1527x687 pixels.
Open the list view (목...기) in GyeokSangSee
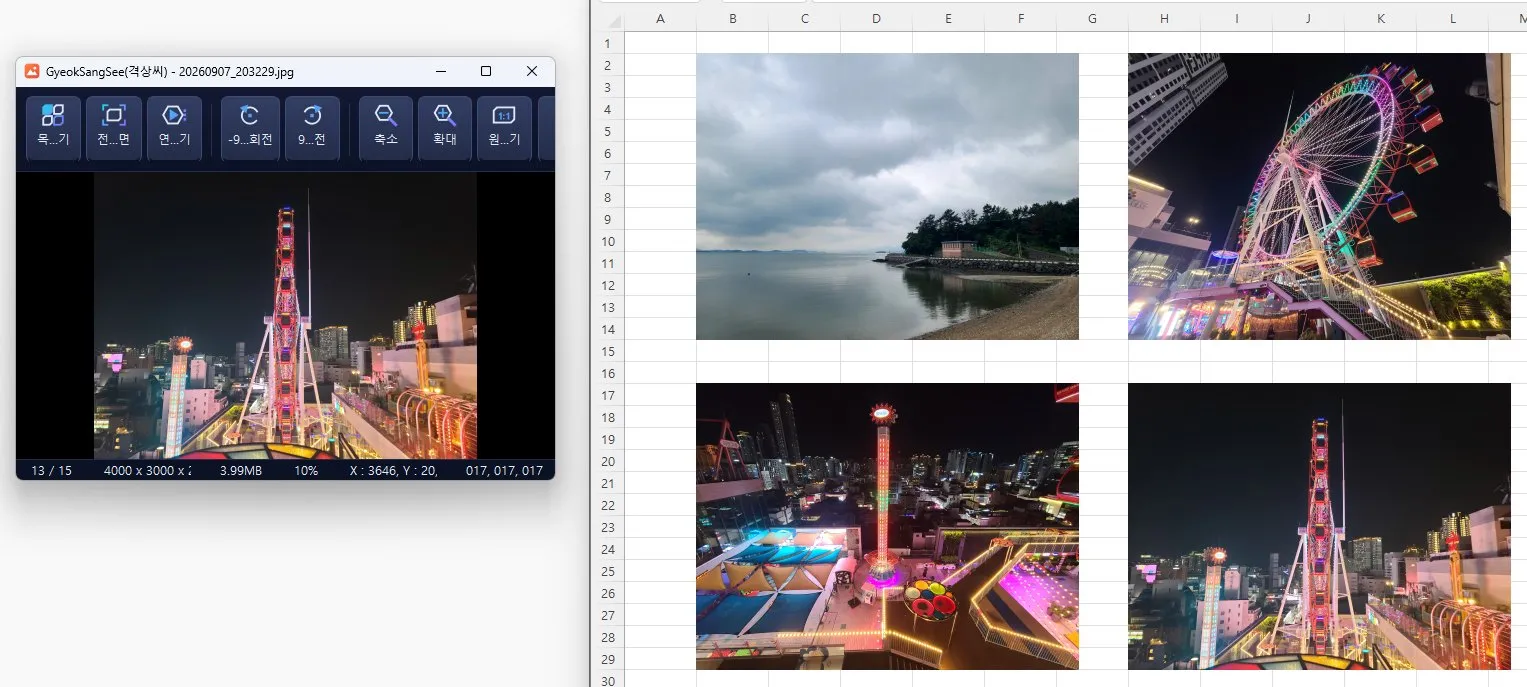(53, 128)
